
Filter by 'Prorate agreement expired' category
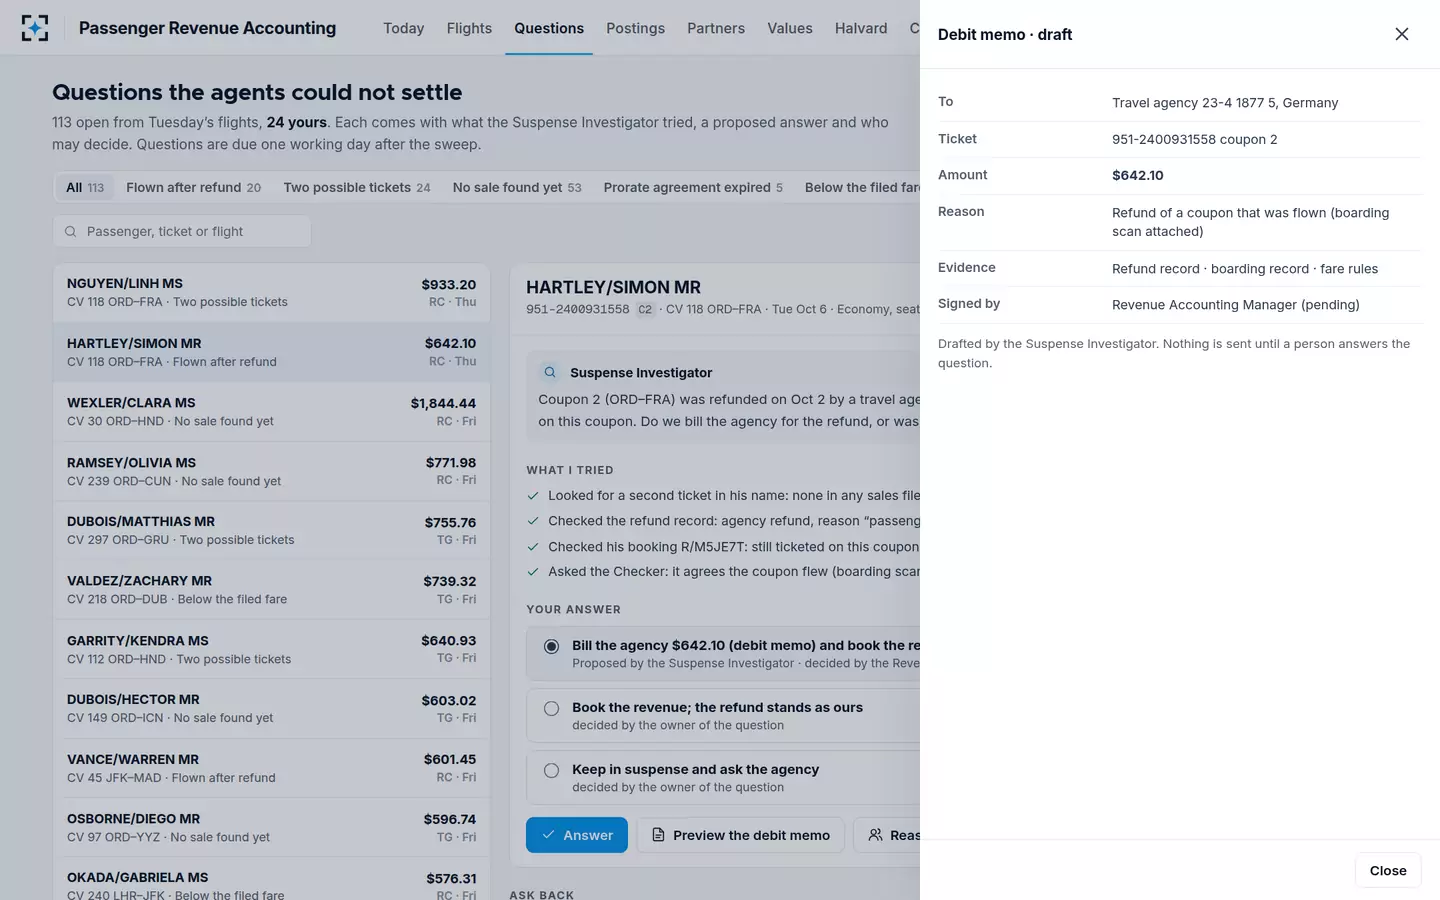(x=693, y=187)
